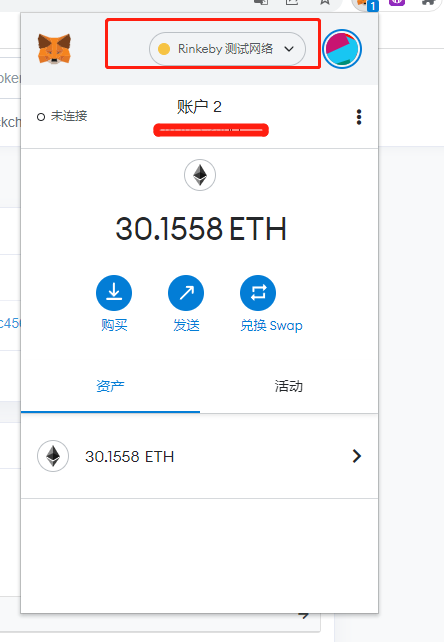Copy address under 账户 2
This screenshot has height=642, width=444.
click(211, 130)
